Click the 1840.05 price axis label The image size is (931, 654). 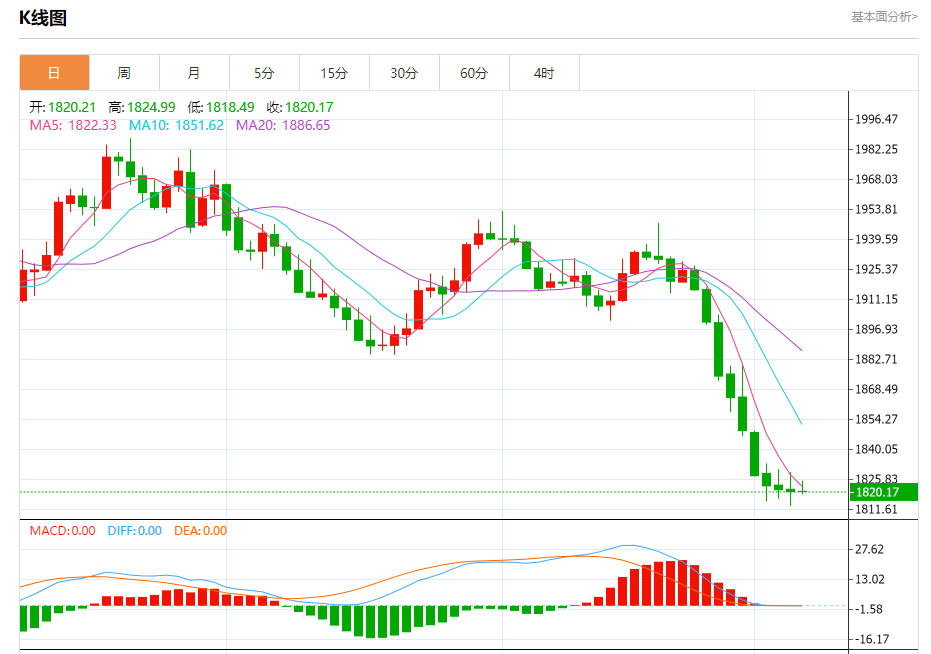(876, 449)
